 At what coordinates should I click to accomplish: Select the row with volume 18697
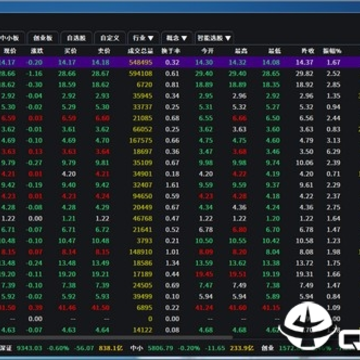coord(180,152)
